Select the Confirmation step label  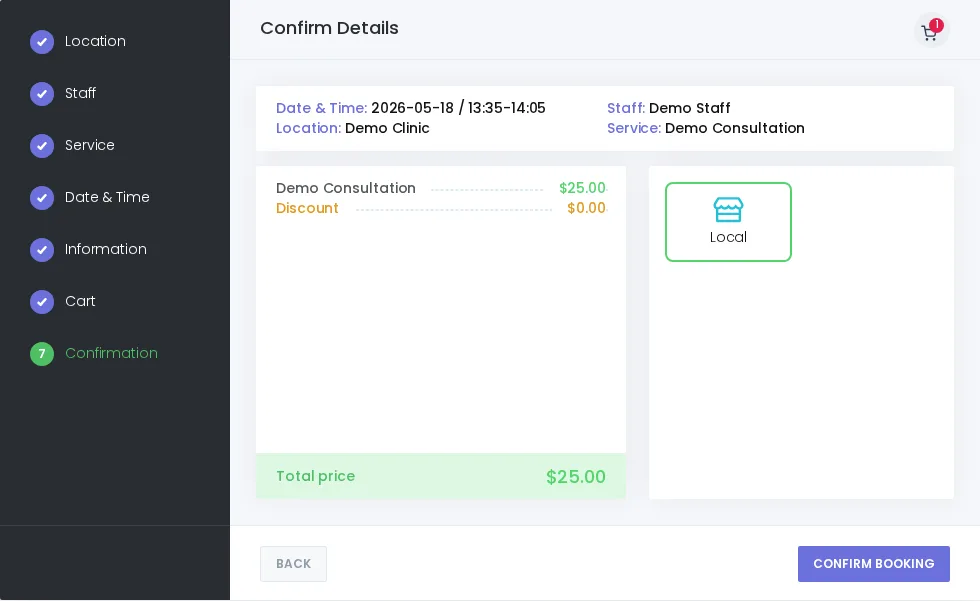(111, 353)
